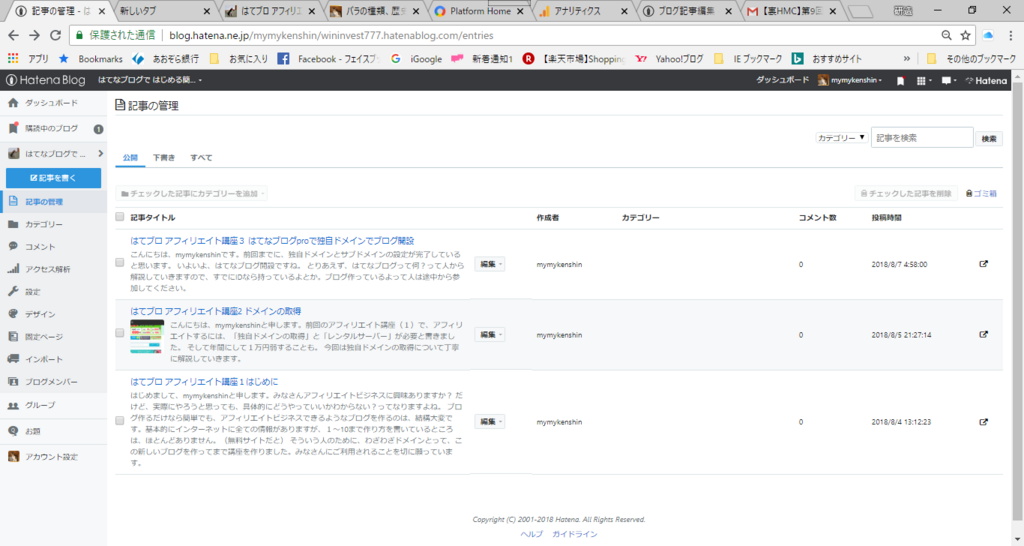
Task: Open the header services grid icon
Action: (922, 81)
